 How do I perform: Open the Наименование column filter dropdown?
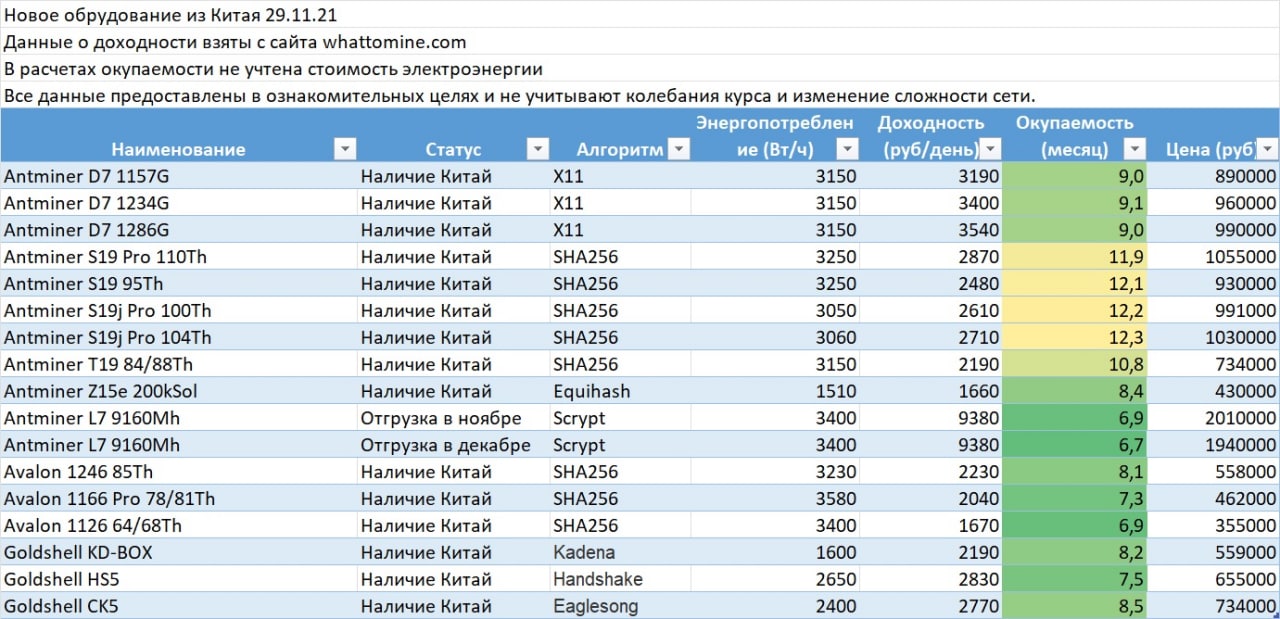[x=345, y=149]
